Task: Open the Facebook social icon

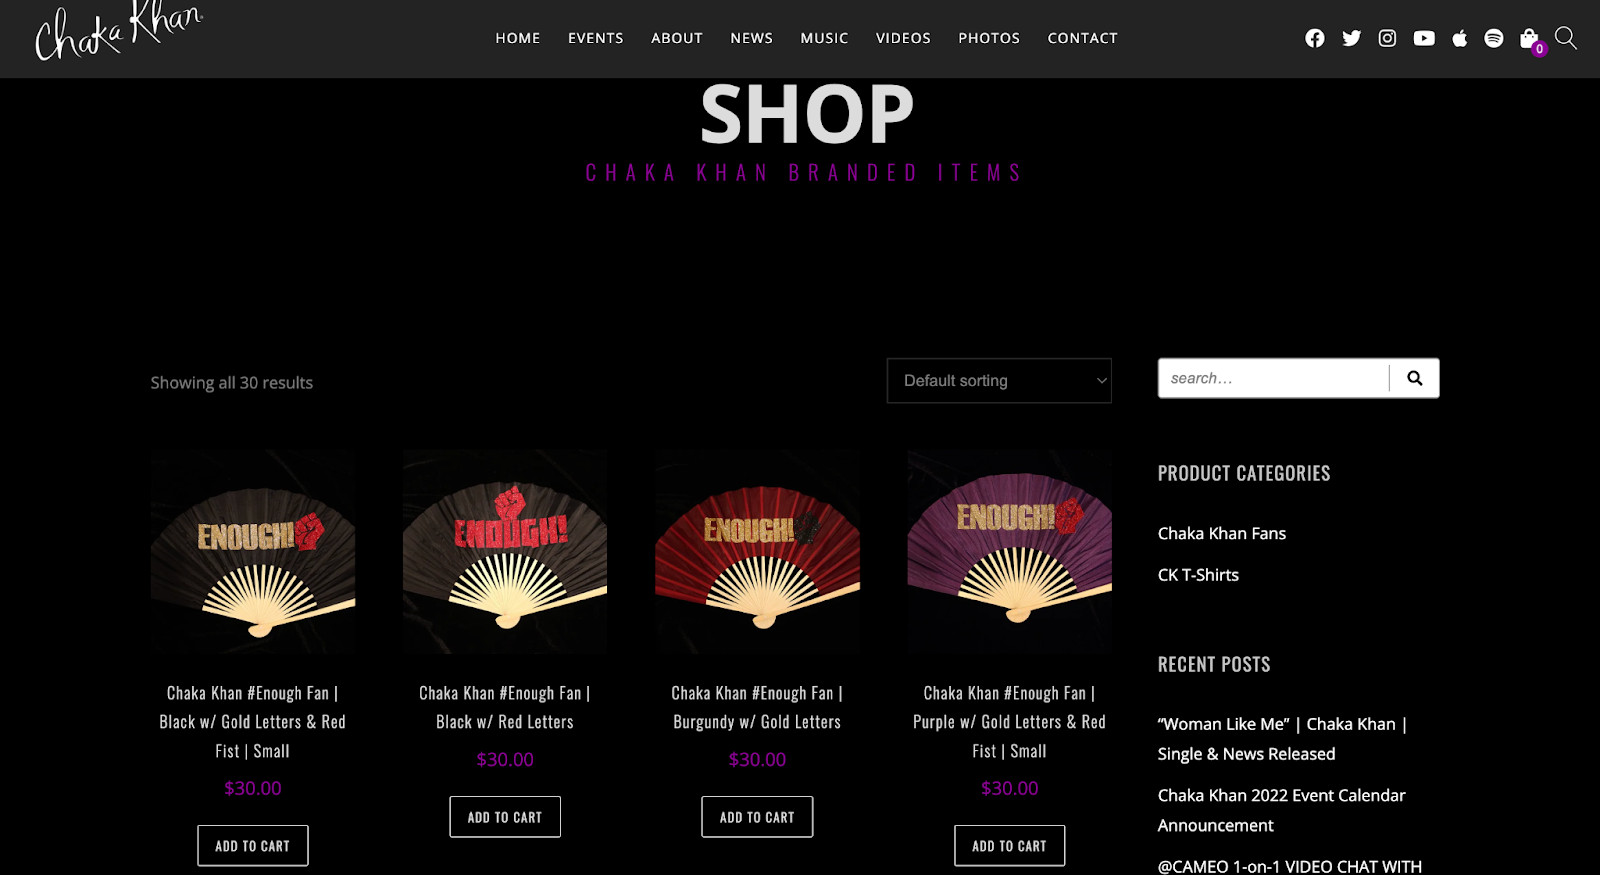Action: 1315,38
